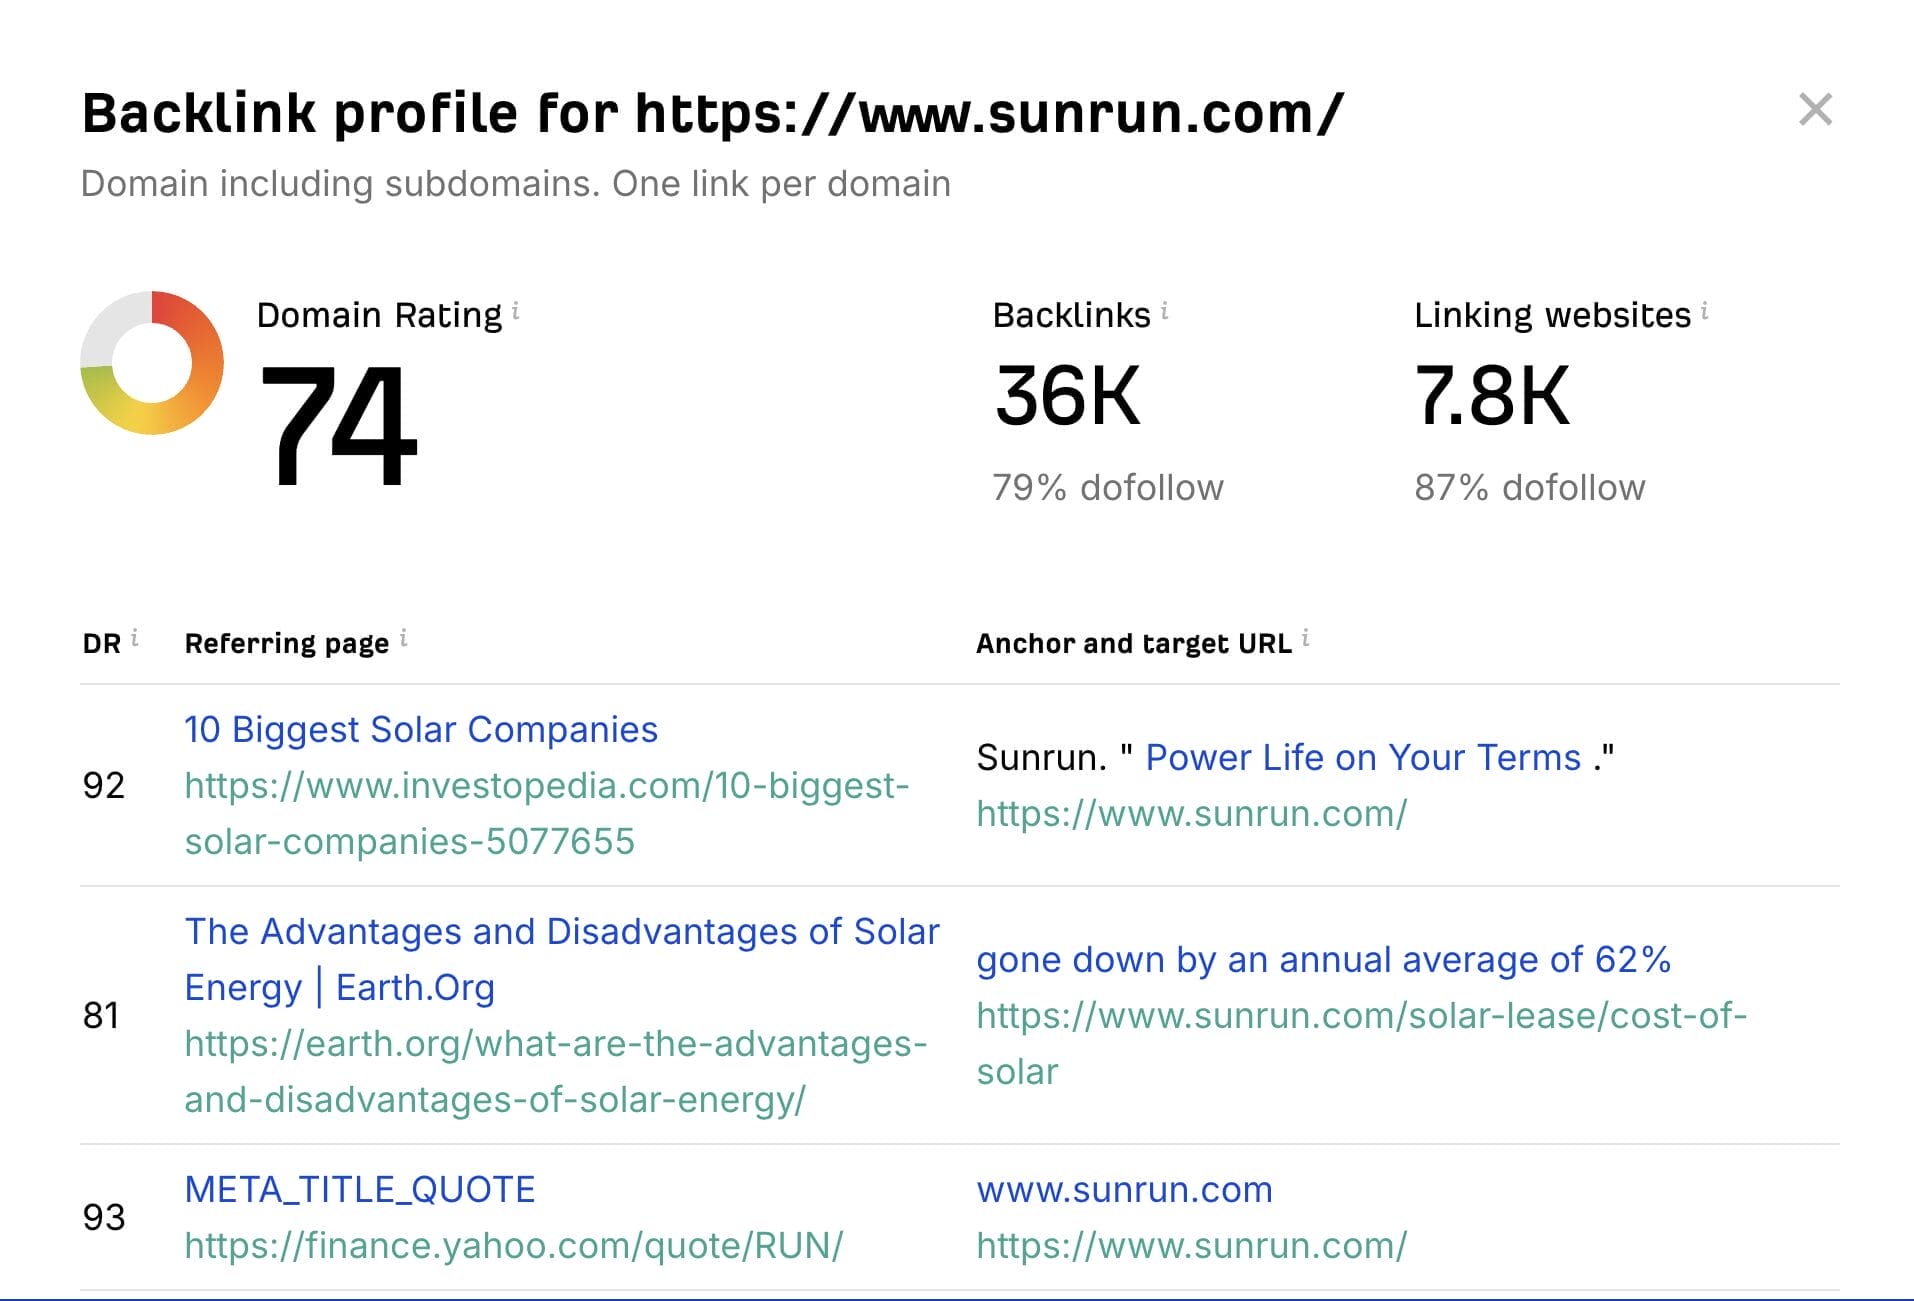Open the Earth.Org advantages article title
1914x1301 pixels.
562,958
